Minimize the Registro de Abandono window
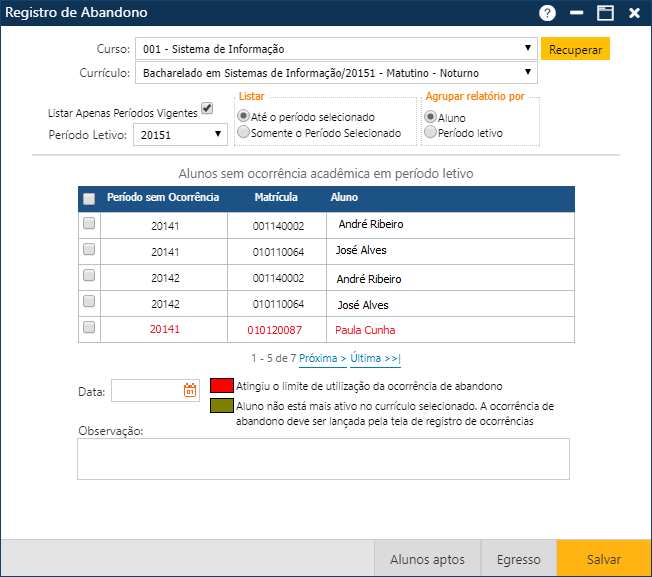 pos(576,13)
